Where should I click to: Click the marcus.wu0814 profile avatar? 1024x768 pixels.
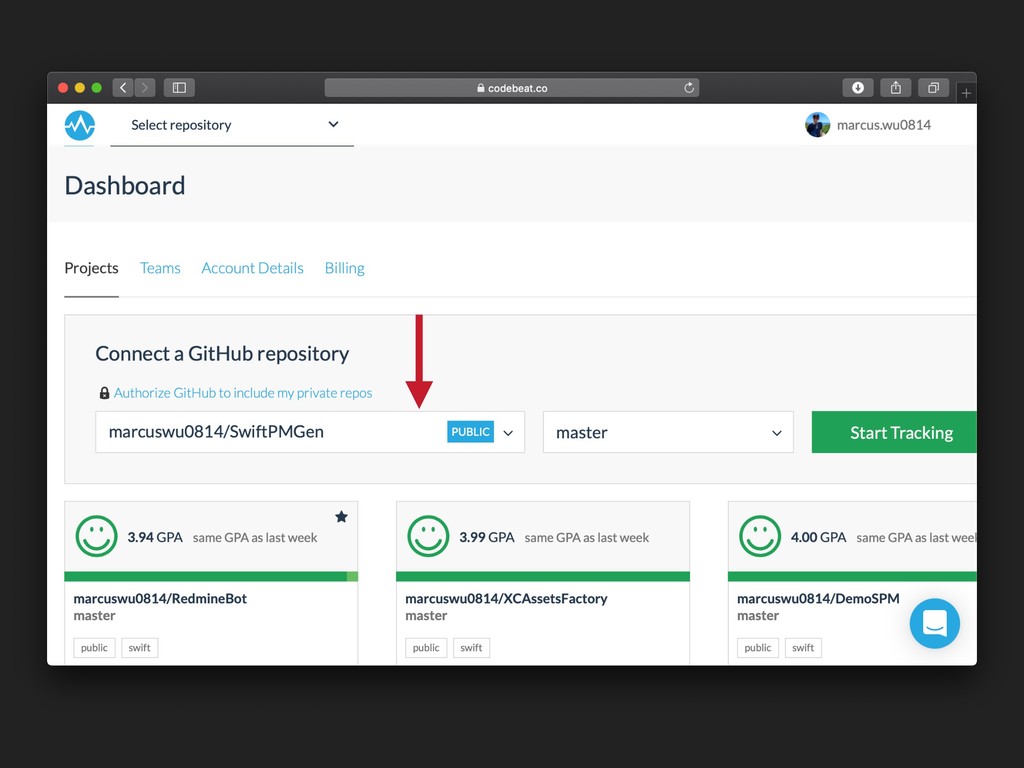tap(817, 125)
